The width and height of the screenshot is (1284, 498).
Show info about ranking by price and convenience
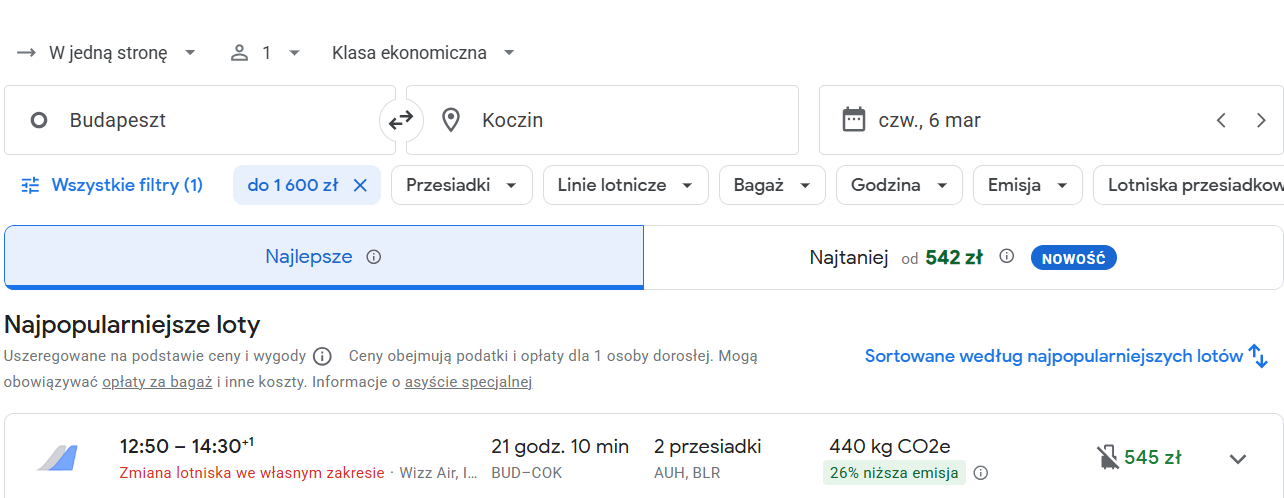pos(322,356)
